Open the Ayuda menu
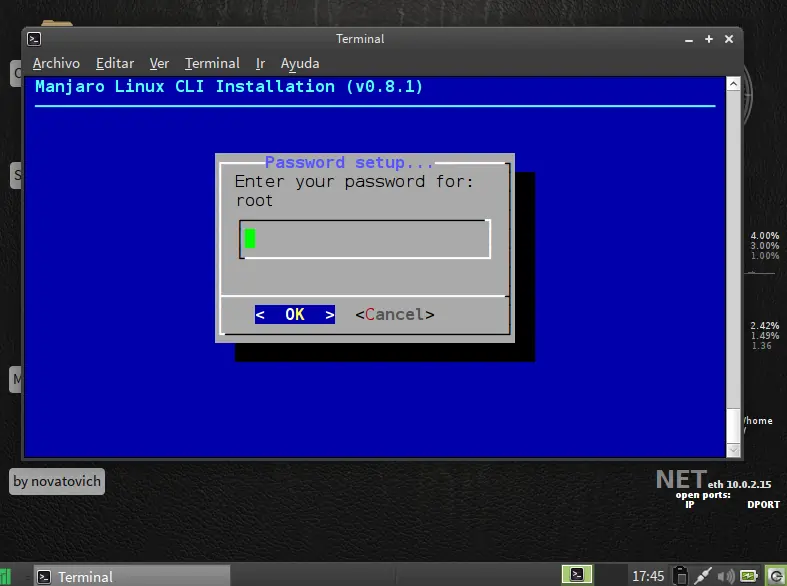This screenshot has height=586, width=787. coord(300,64)
